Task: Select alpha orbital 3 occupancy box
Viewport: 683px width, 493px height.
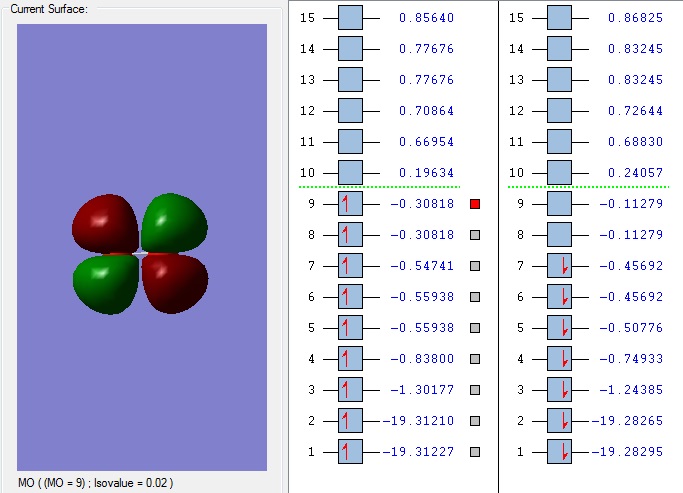Action: (x=350, y=390)
